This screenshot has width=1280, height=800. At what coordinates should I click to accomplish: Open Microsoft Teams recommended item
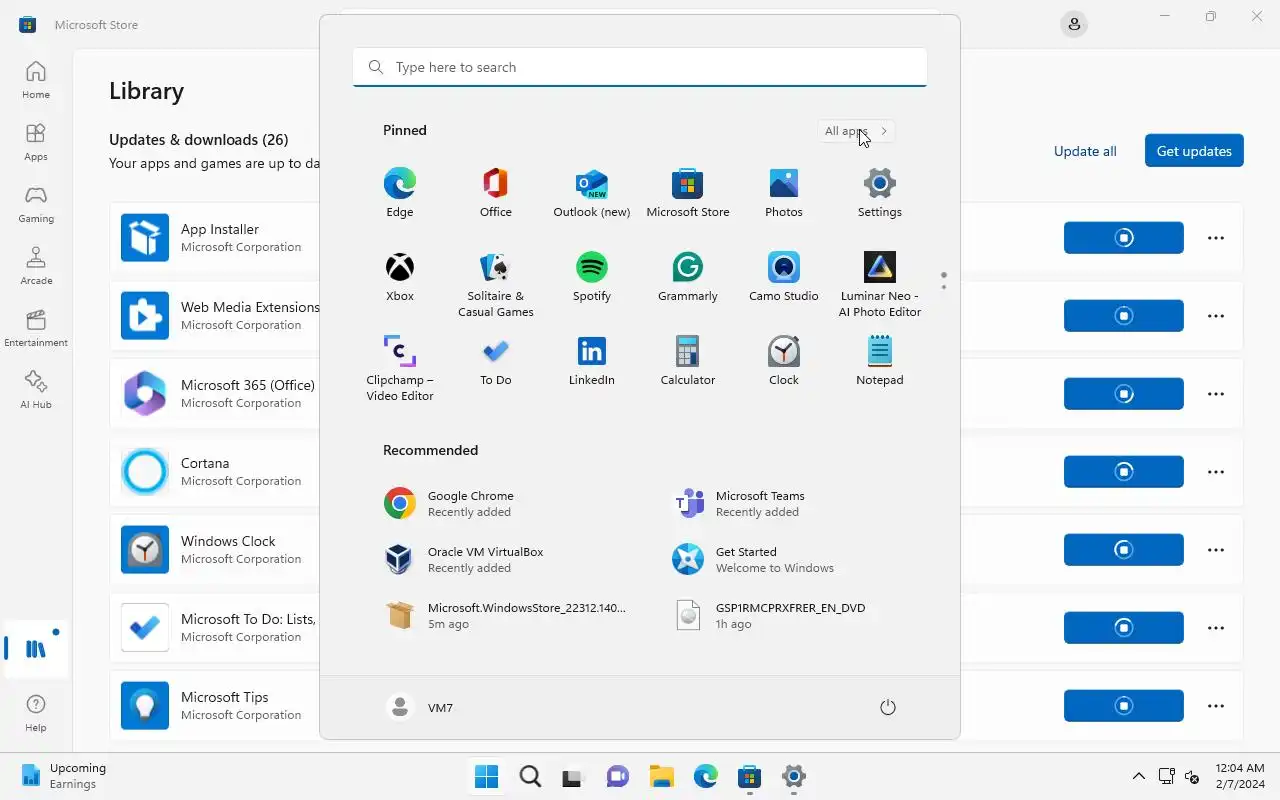click(x=784, y=504)
